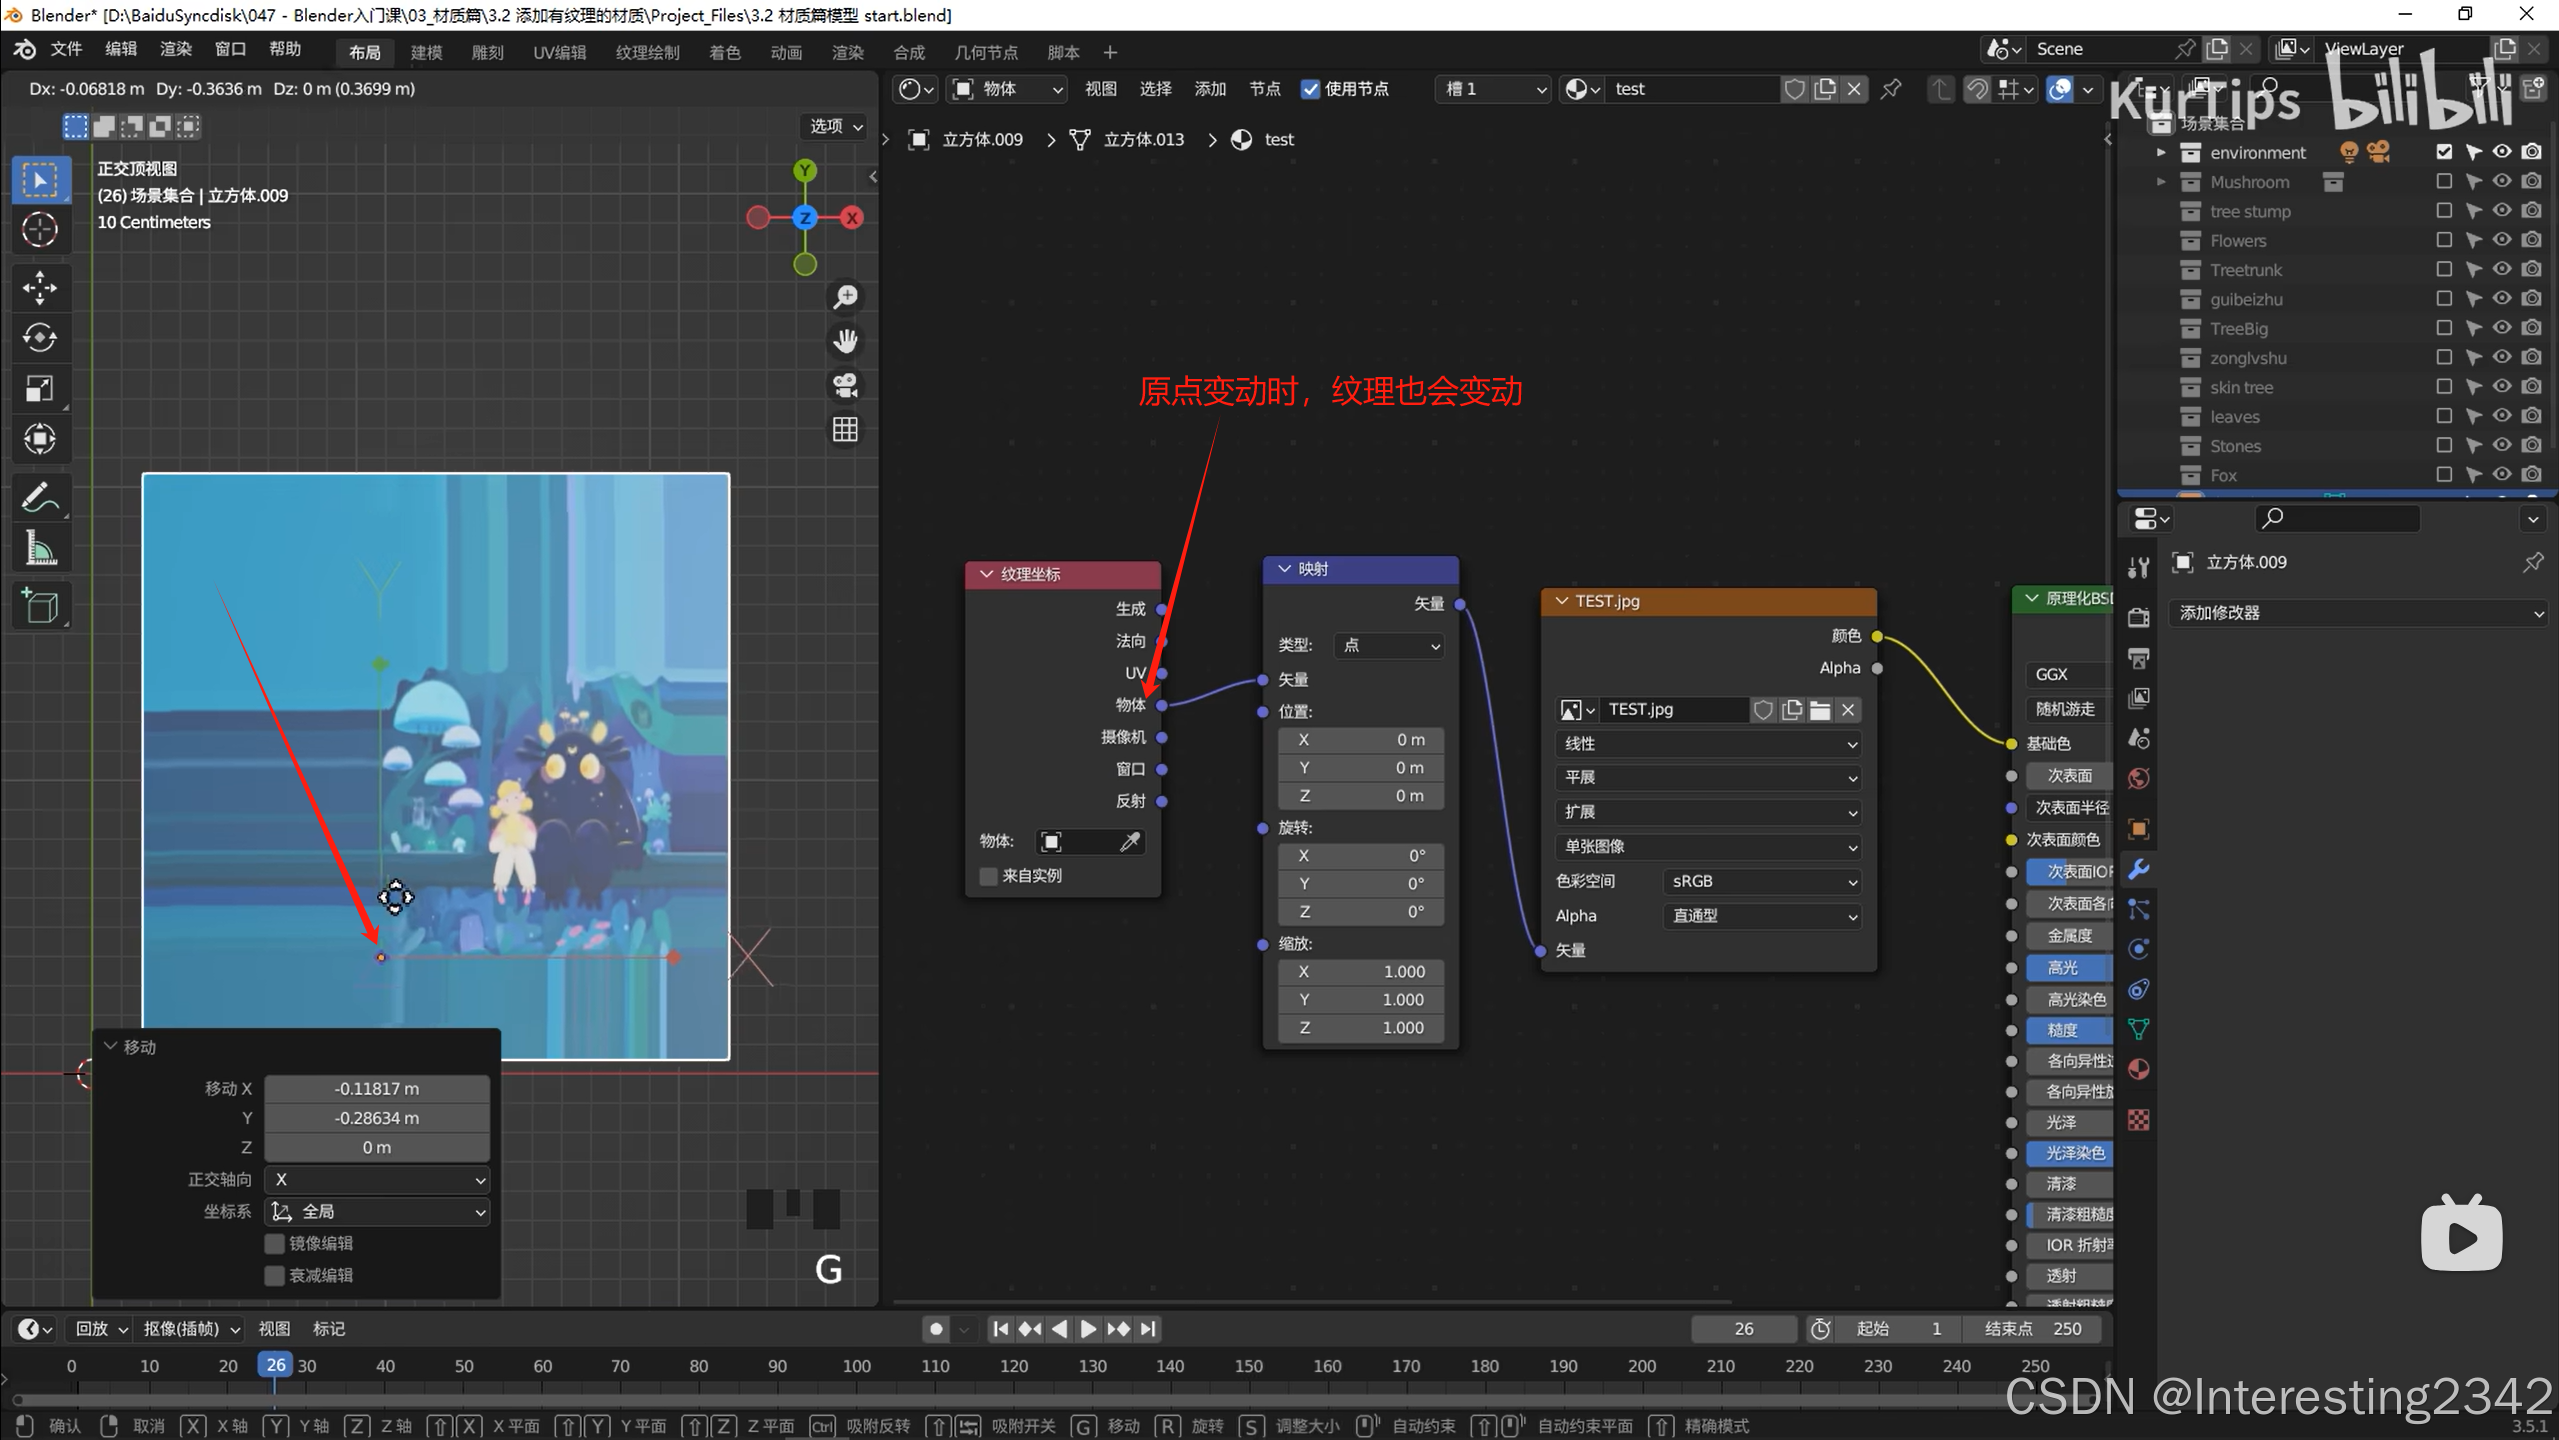The image size is (2559, 1440).
Task: Select the Add Cube tool
Action: [x=40, y=606]
